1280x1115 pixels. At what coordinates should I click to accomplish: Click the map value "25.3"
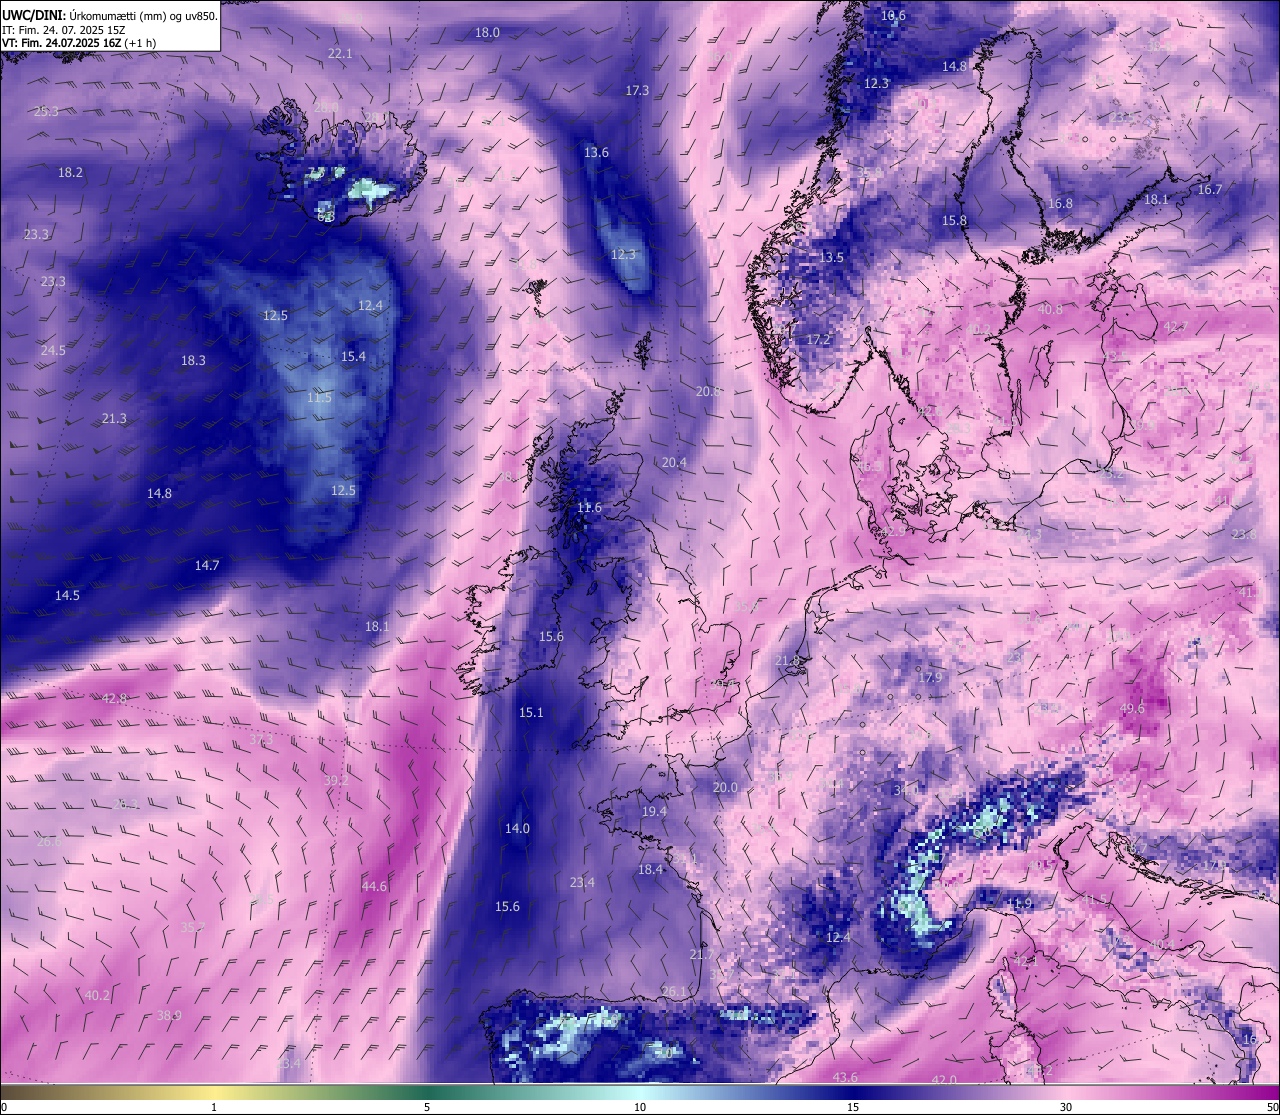(x=46, y=111)
